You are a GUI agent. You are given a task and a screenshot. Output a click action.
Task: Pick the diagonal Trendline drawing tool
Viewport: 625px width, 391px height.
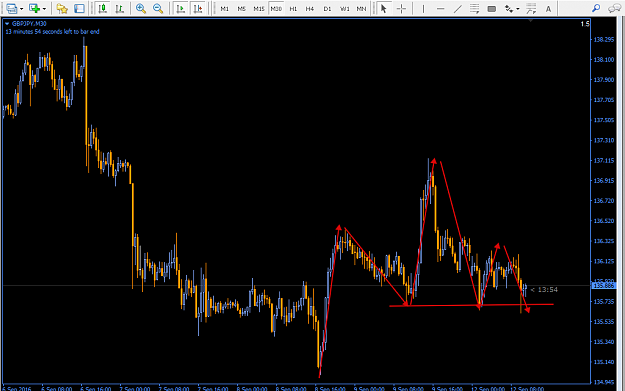click(x=458, y=8)
